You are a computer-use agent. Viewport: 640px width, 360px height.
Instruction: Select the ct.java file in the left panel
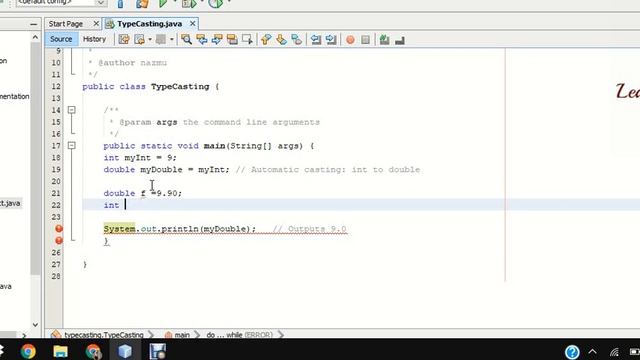click(10, 203)
